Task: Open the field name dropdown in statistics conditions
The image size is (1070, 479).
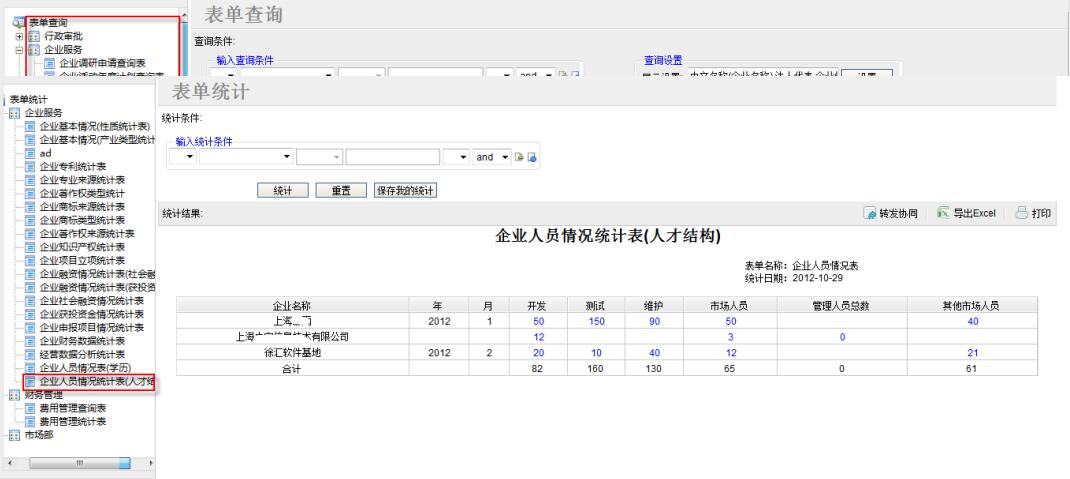Action: click(x=246, y=157)
